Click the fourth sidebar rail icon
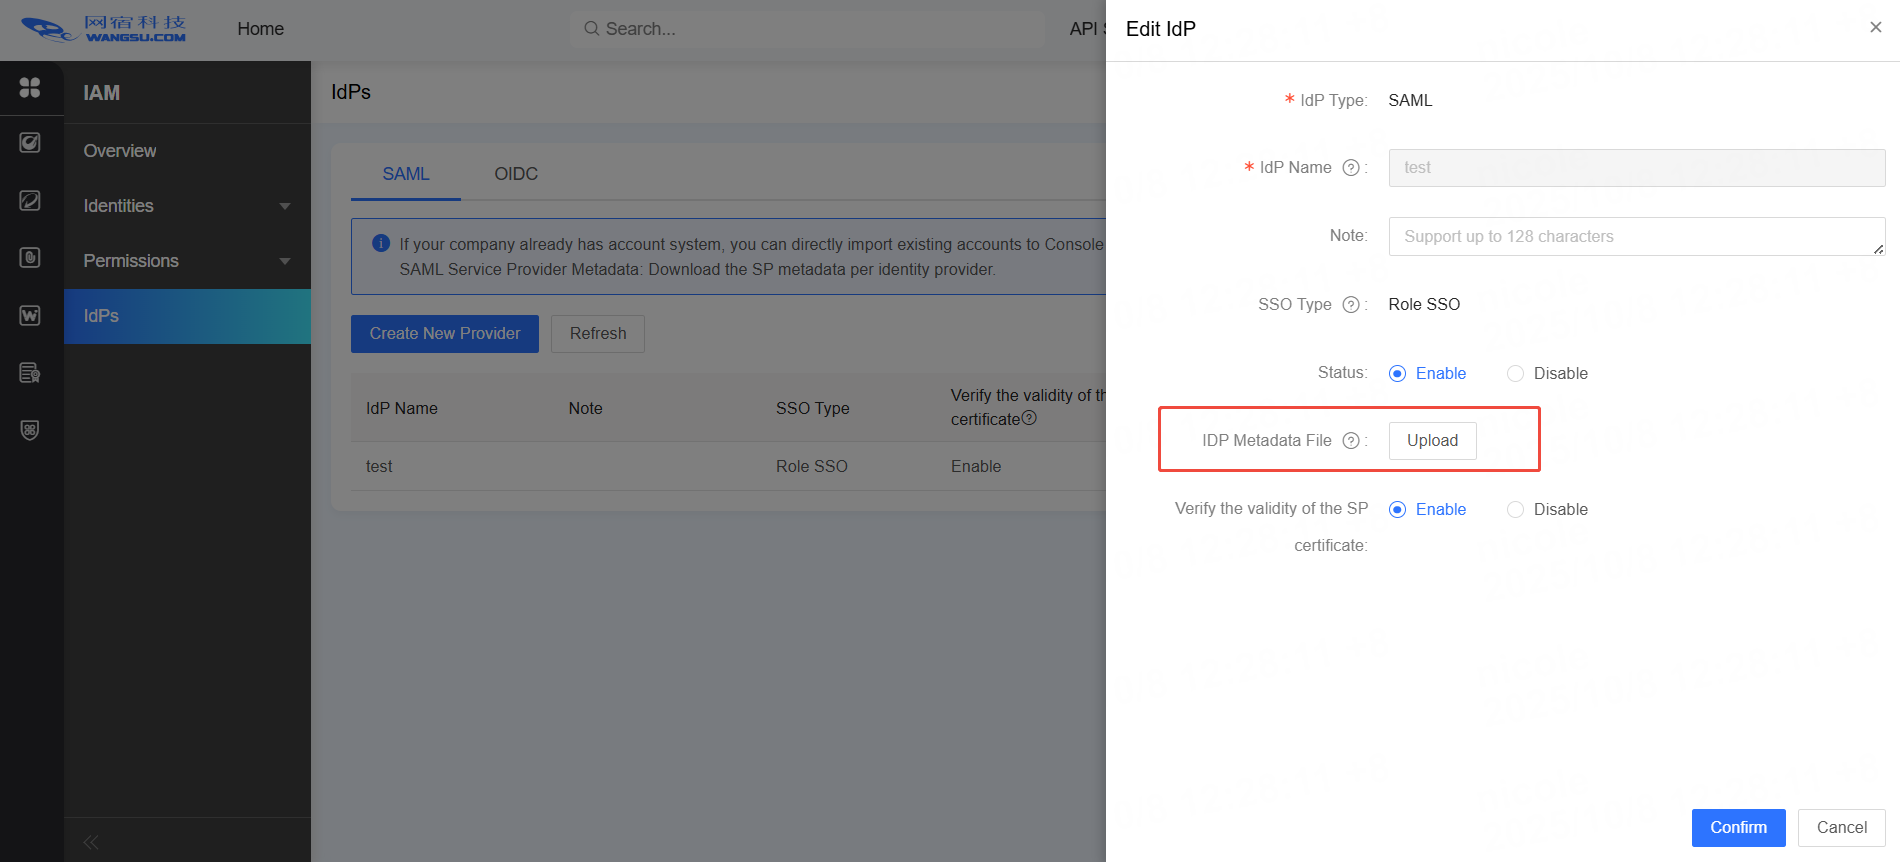1900x862 pixels. click(x=30, y=258)
